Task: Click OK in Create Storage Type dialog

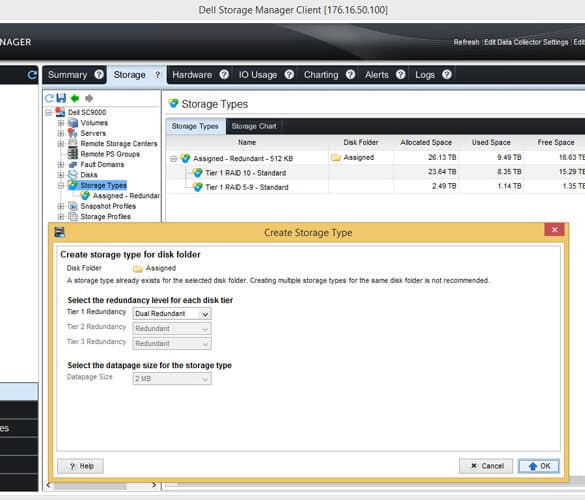Action: [539, 466]
